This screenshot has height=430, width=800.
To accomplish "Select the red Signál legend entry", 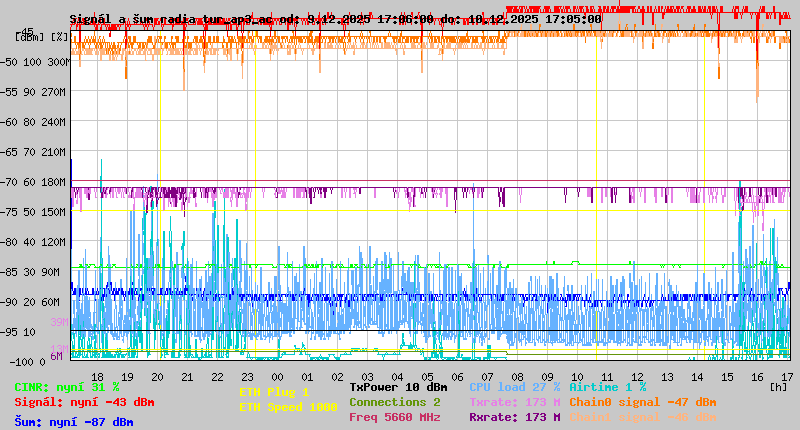I will point(84,402).
